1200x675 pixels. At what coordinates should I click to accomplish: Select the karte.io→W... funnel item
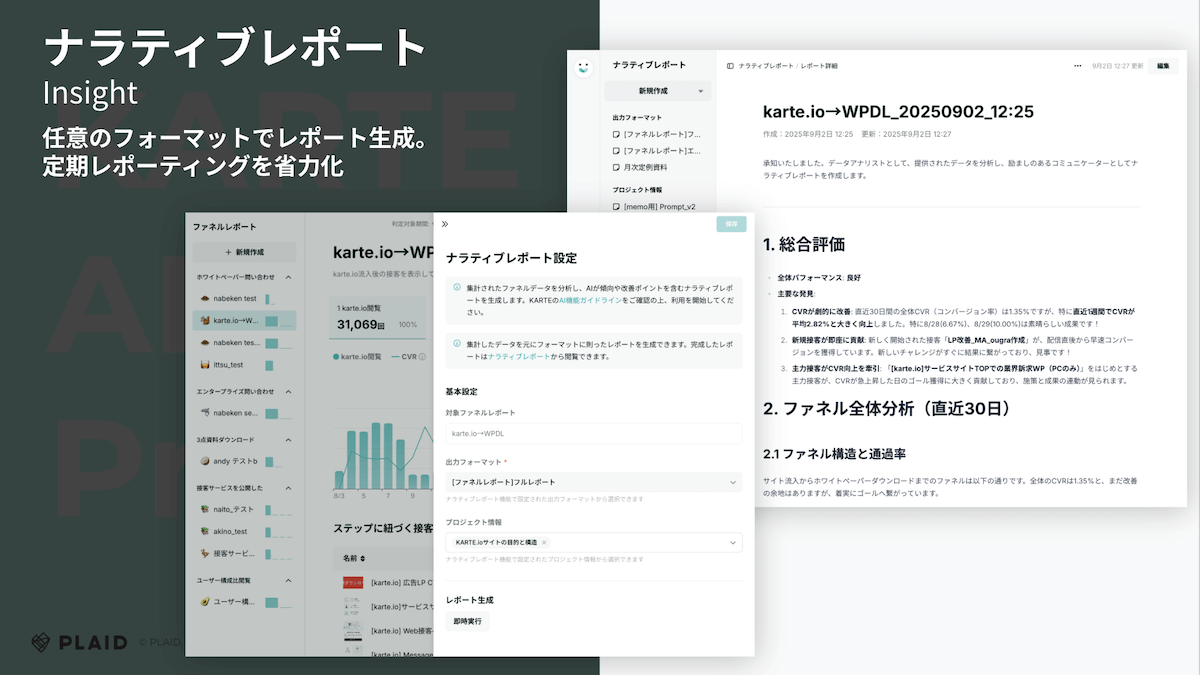coord(244,321)
